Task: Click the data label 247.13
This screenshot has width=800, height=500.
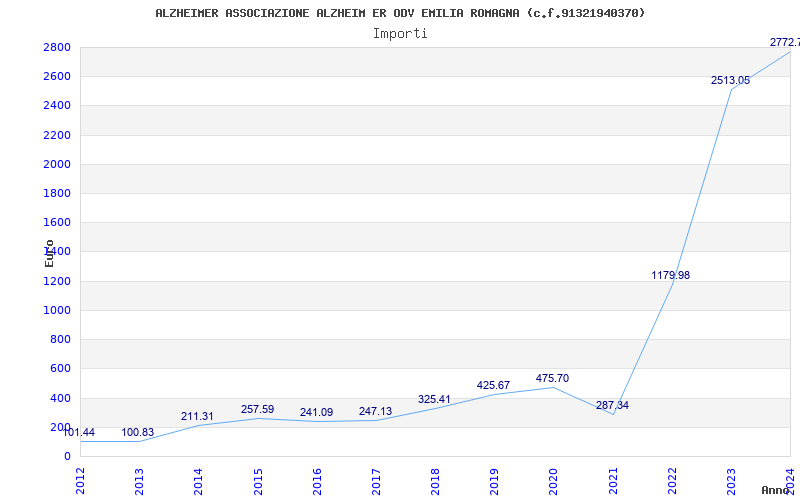Action: coord(376,412)
